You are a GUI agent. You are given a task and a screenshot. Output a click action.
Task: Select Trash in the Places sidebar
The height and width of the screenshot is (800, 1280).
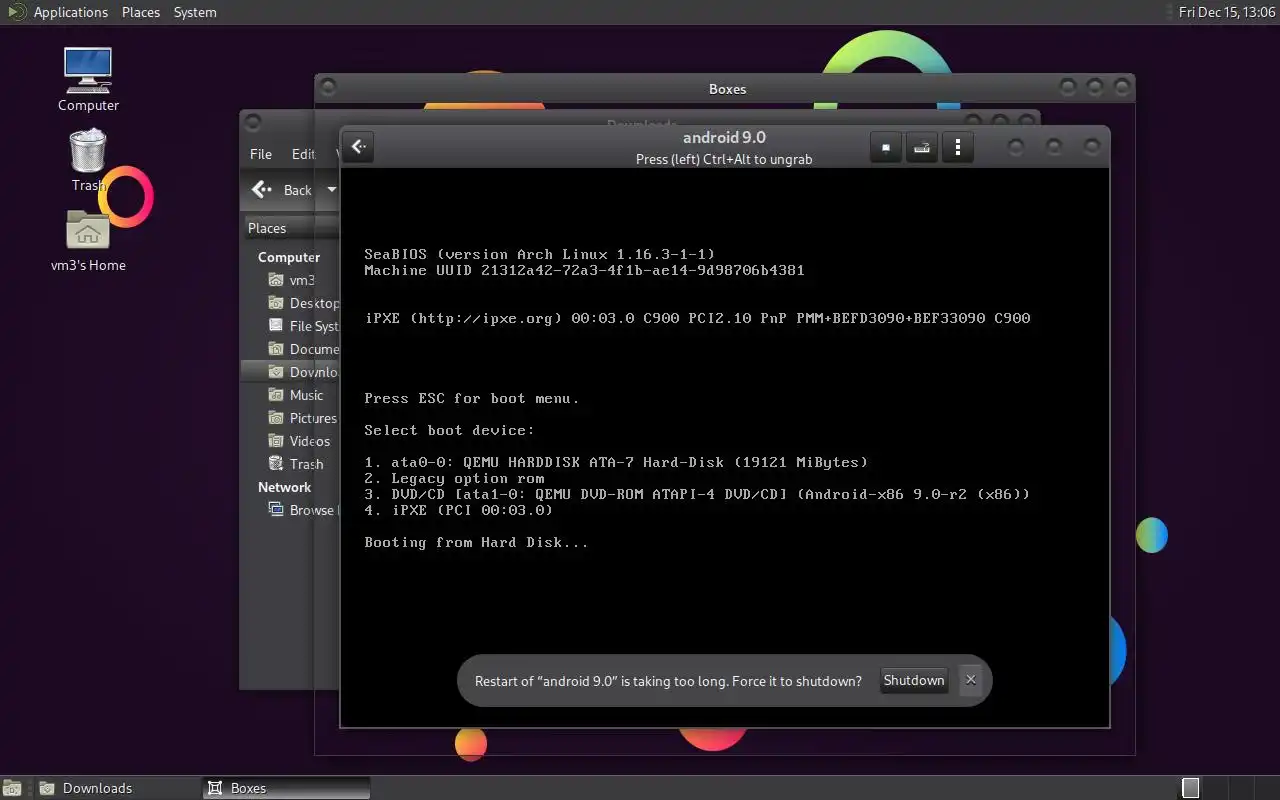pyautogui.click(x=295, y=464)
